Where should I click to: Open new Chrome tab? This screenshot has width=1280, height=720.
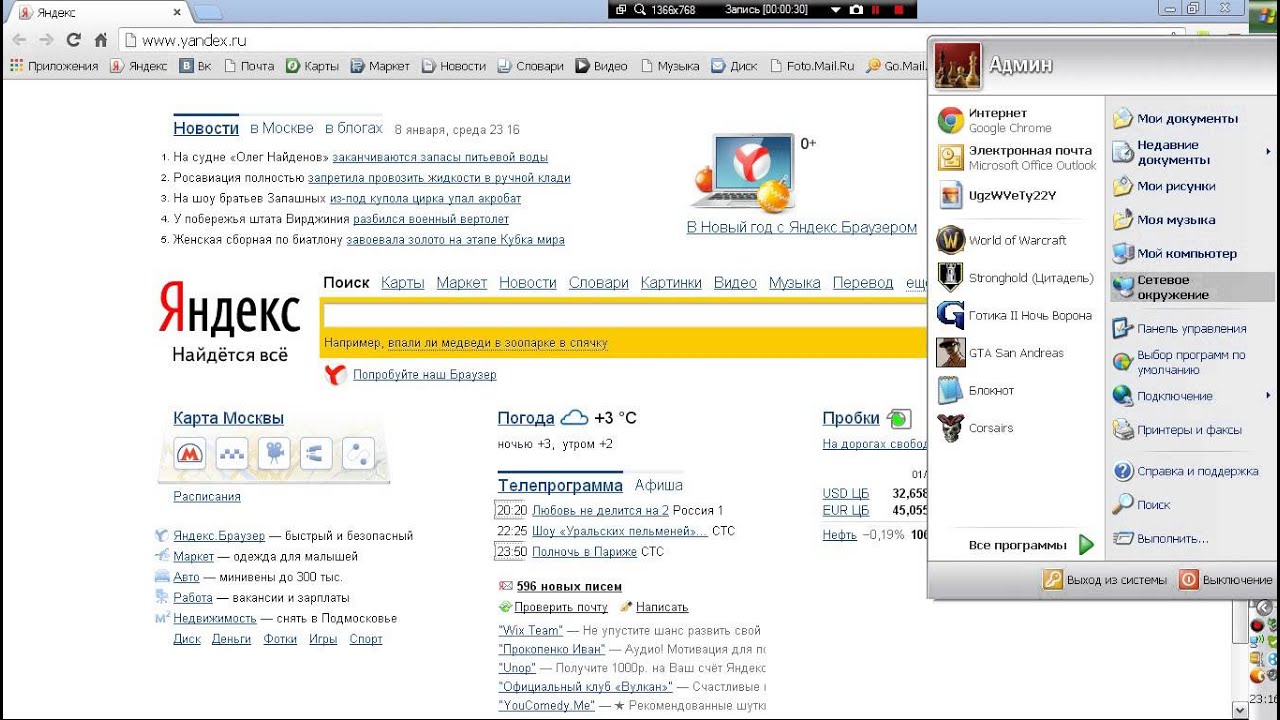[207, 13]
